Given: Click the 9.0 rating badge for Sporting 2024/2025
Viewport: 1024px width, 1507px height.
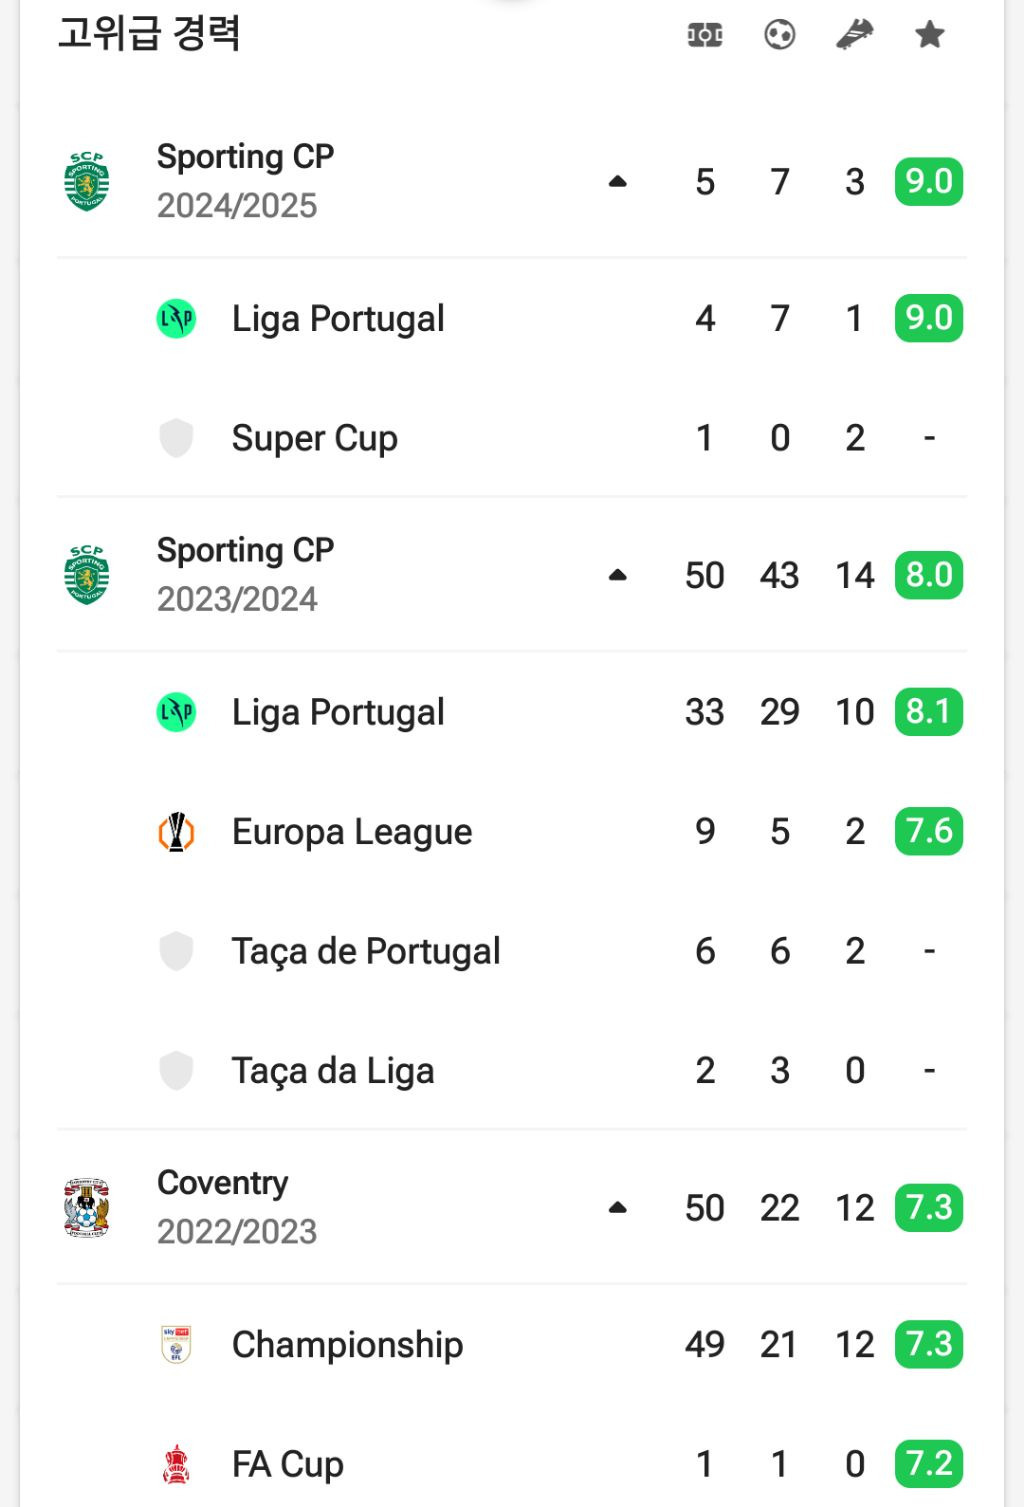Looking at the screenshot, I should click(x=929, y=181).
